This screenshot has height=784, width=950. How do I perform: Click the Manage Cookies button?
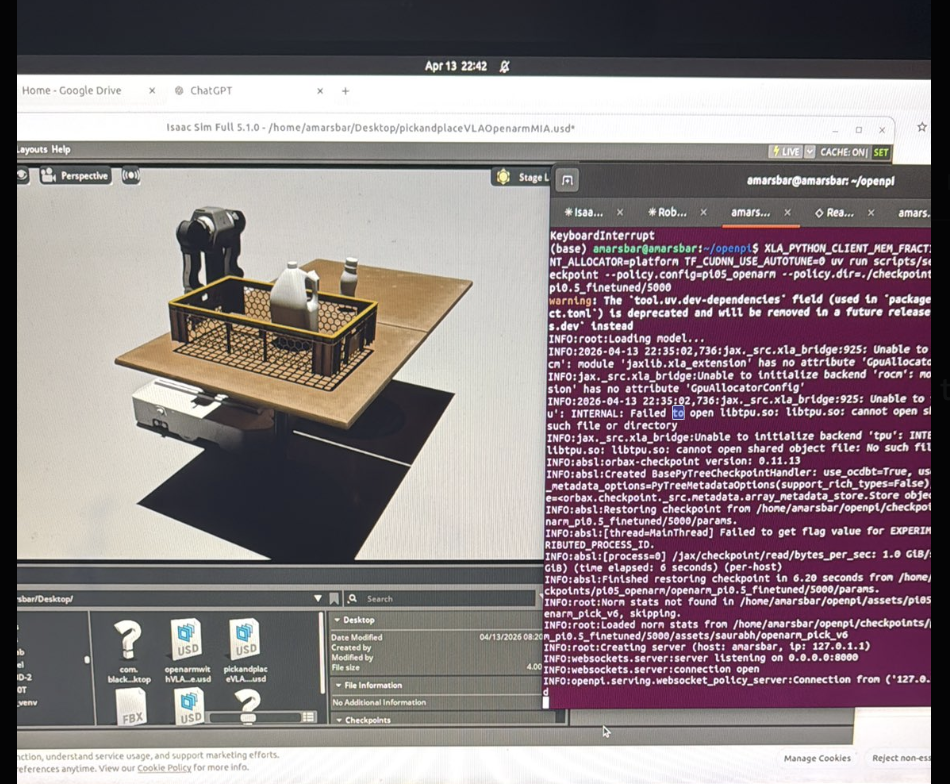817,759
